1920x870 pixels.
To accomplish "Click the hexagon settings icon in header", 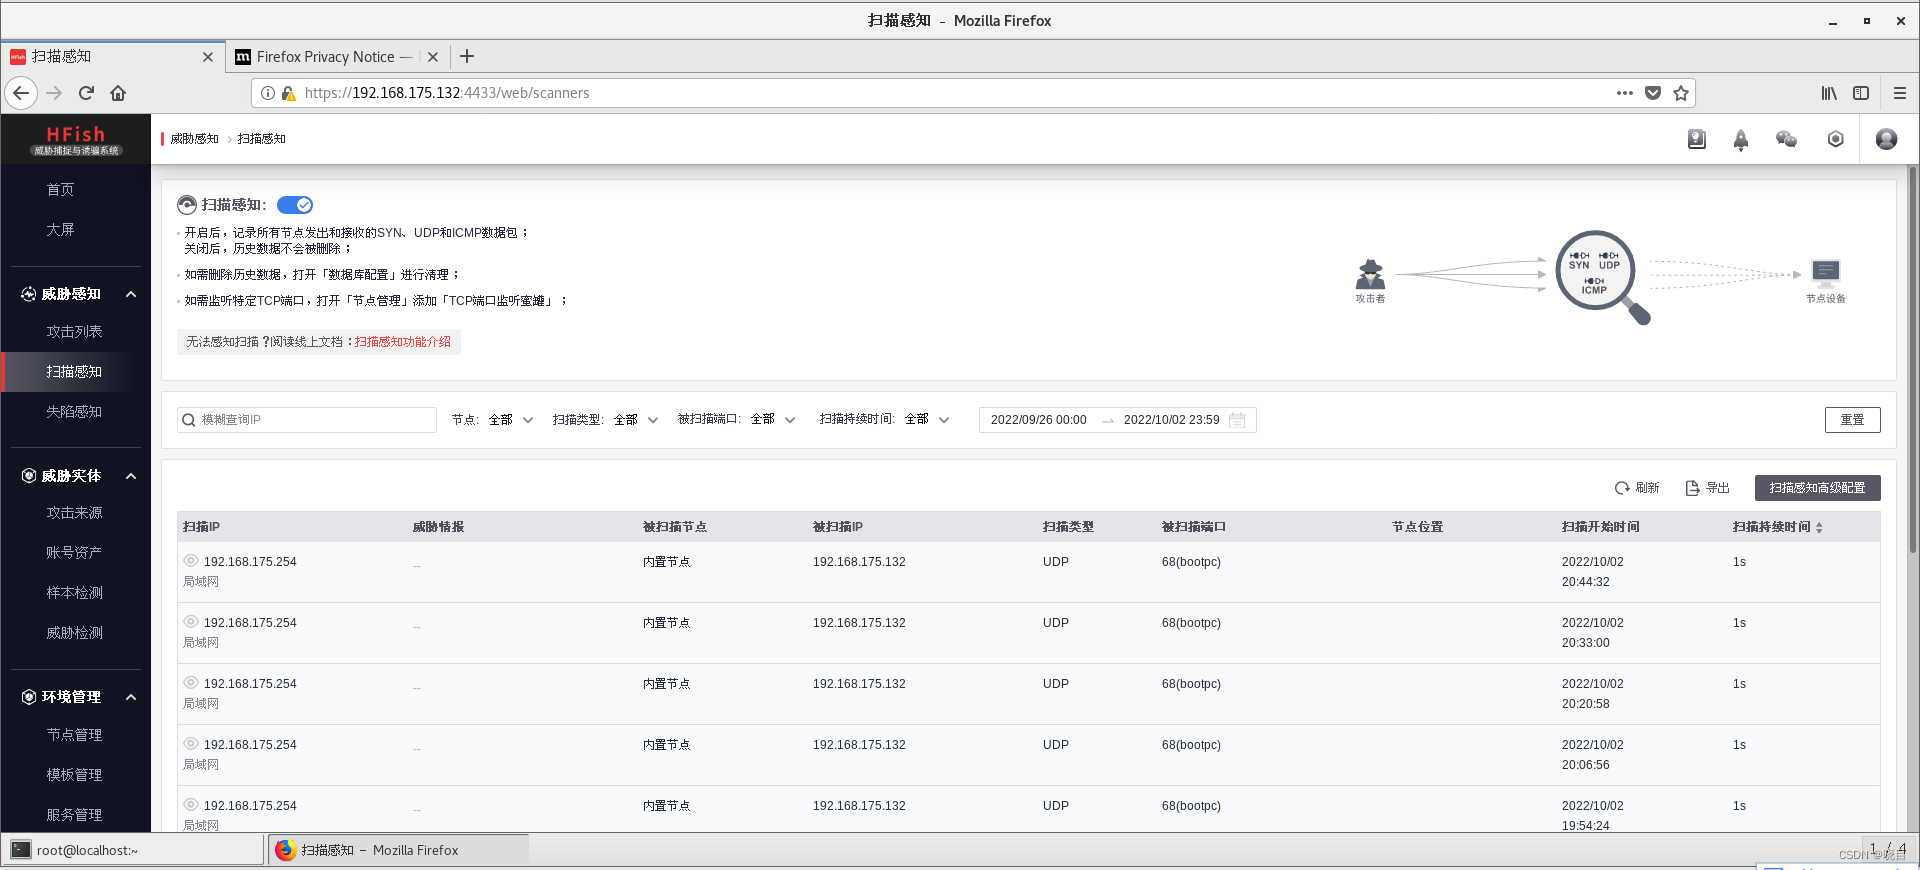I will tap(1835, 139).
